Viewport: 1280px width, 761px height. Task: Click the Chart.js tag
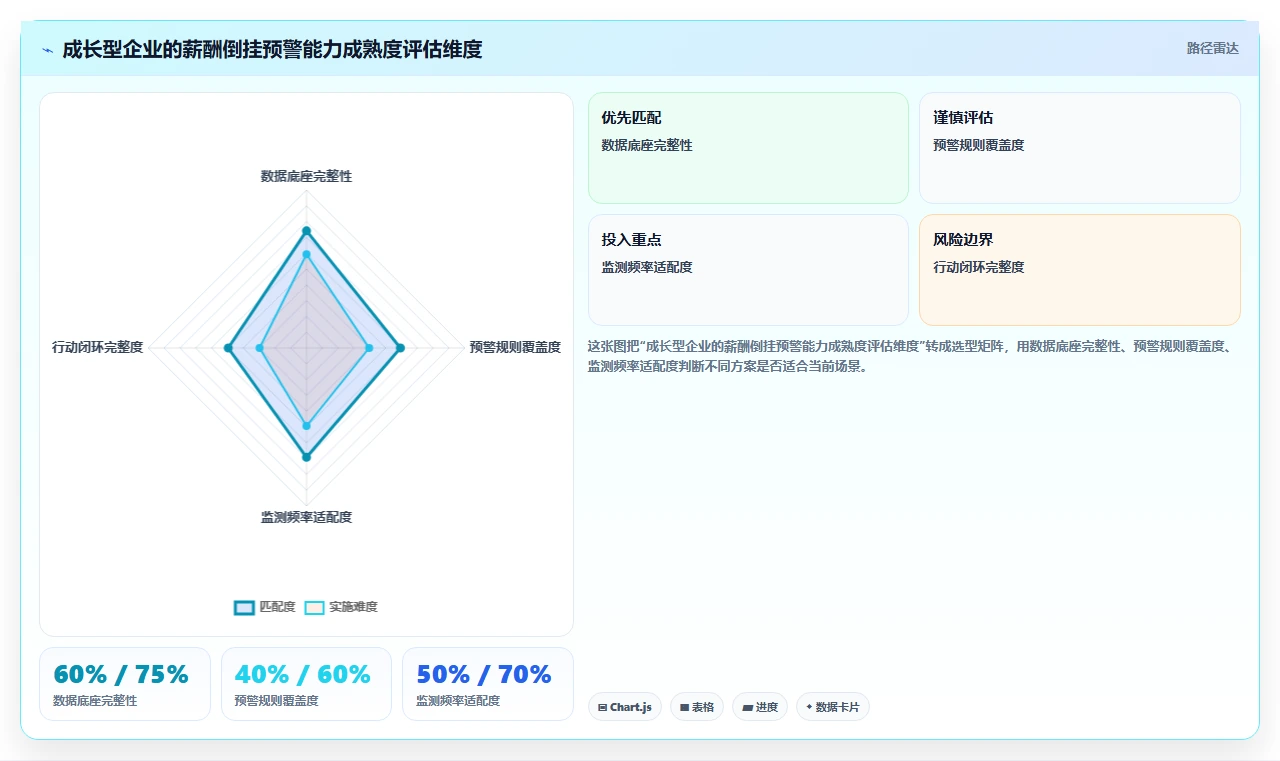coord(624,707)
